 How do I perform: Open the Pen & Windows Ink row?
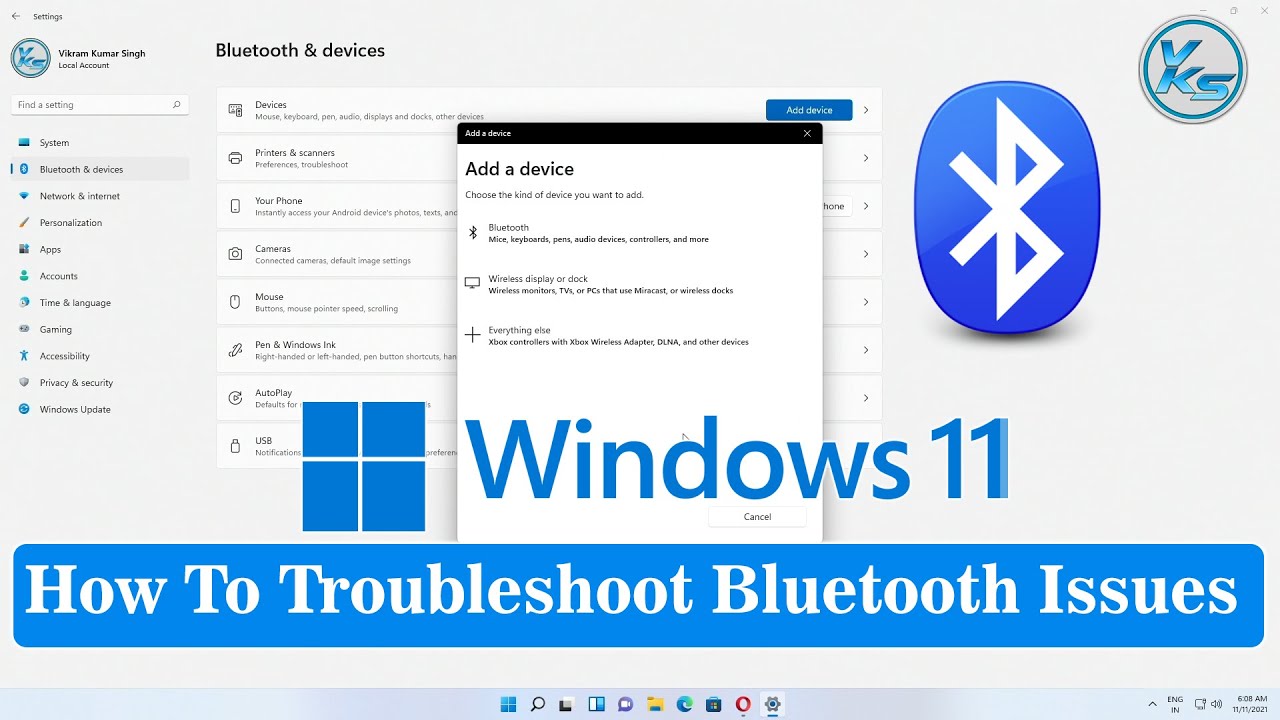pyautogui.click(x=549, y=350)
